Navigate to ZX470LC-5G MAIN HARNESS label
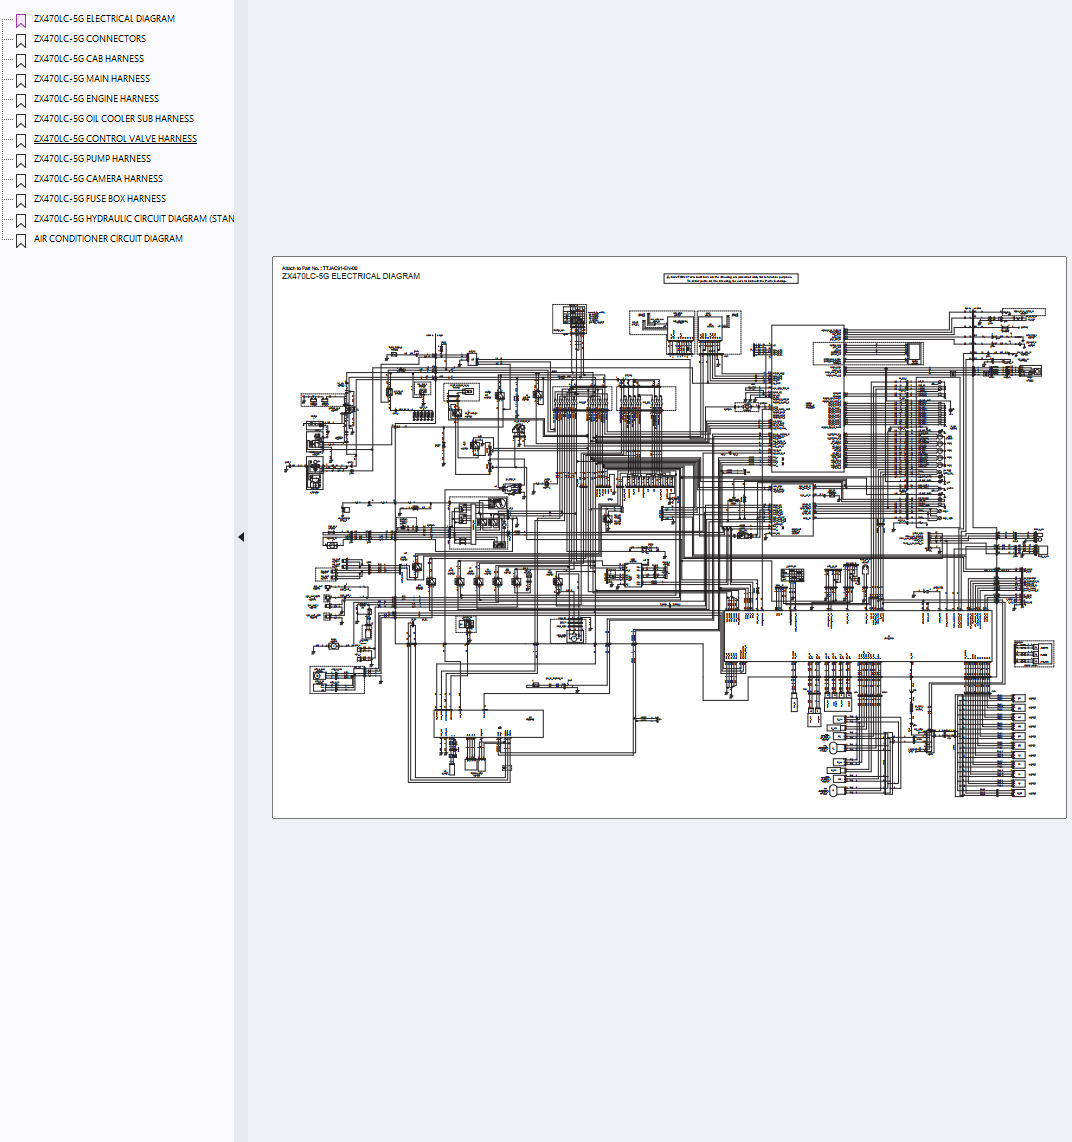 click(91, 79)
